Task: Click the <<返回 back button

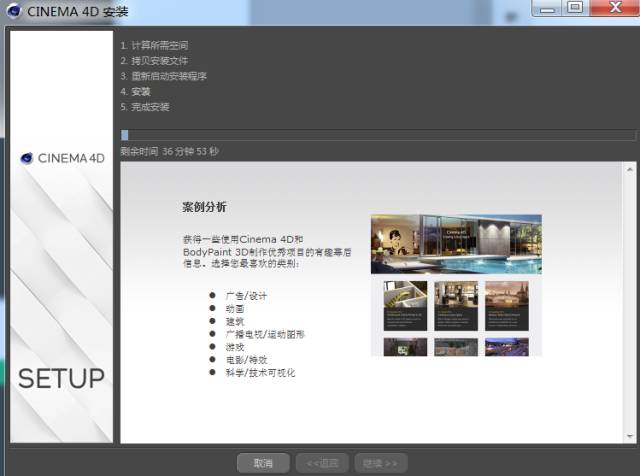Action: [321, 463]
